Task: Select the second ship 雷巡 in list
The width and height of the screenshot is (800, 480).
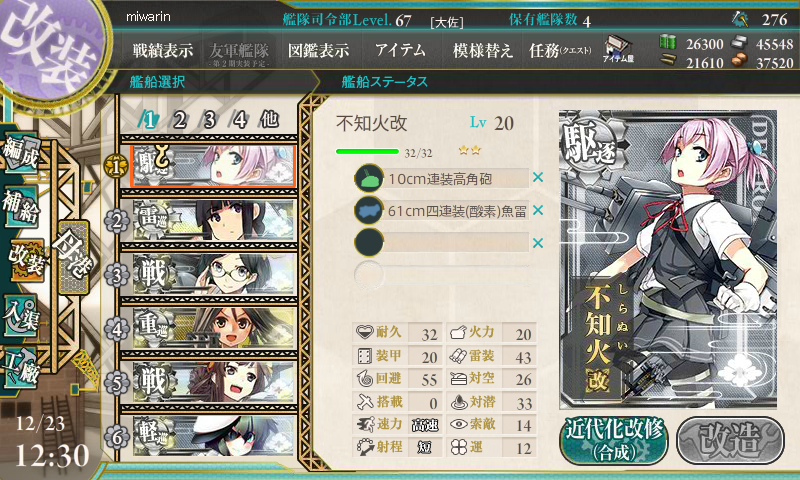Action: [x=214, y=220]
